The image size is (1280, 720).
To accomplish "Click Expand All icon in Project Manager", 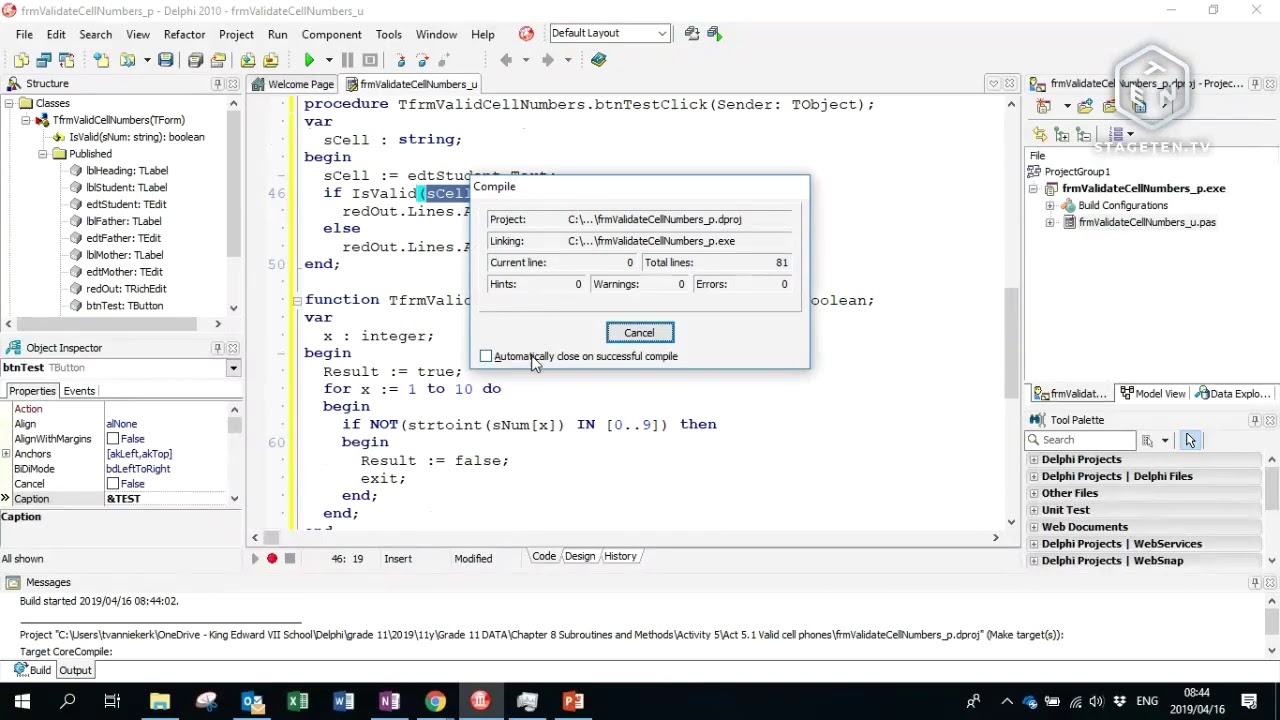I will pos(1061,134).
